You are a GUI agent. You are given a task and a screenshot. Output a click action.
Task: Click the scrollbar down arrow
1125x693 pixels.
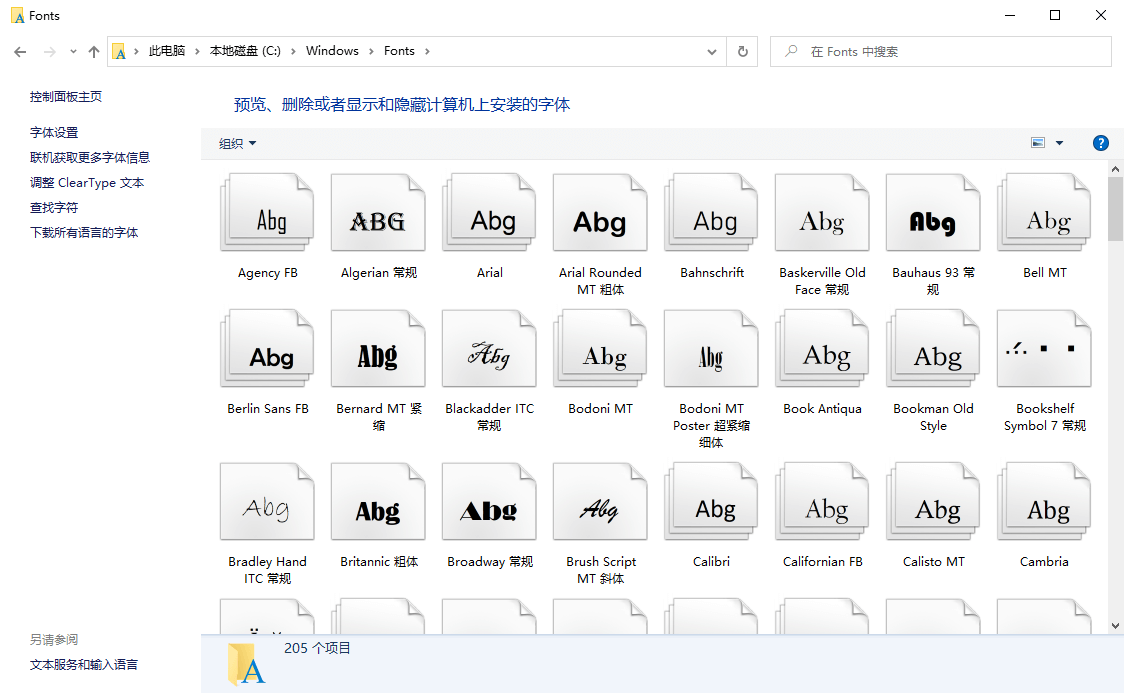[1115, 625]
